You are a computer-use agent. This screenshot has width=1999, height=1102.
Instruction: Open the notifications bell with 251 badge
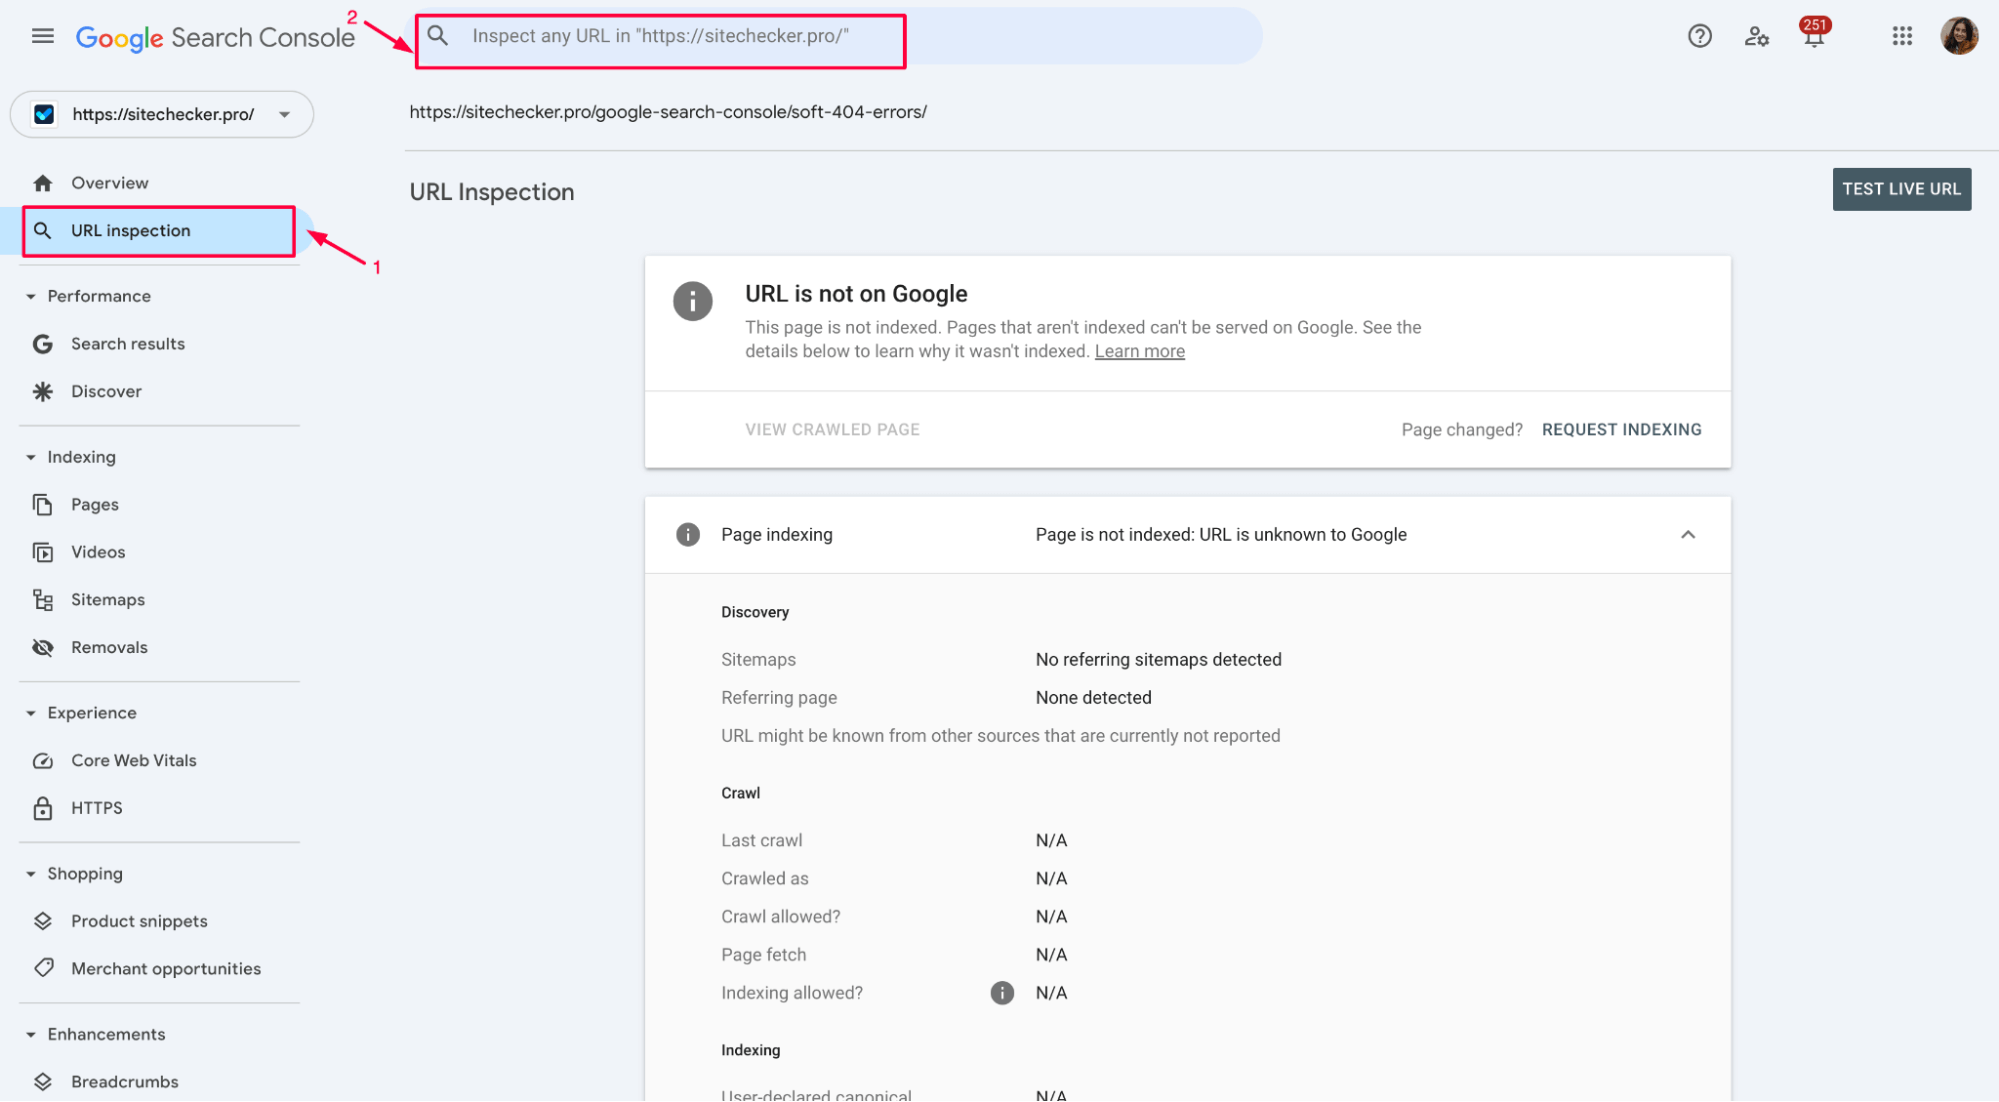coord(1814,35)
